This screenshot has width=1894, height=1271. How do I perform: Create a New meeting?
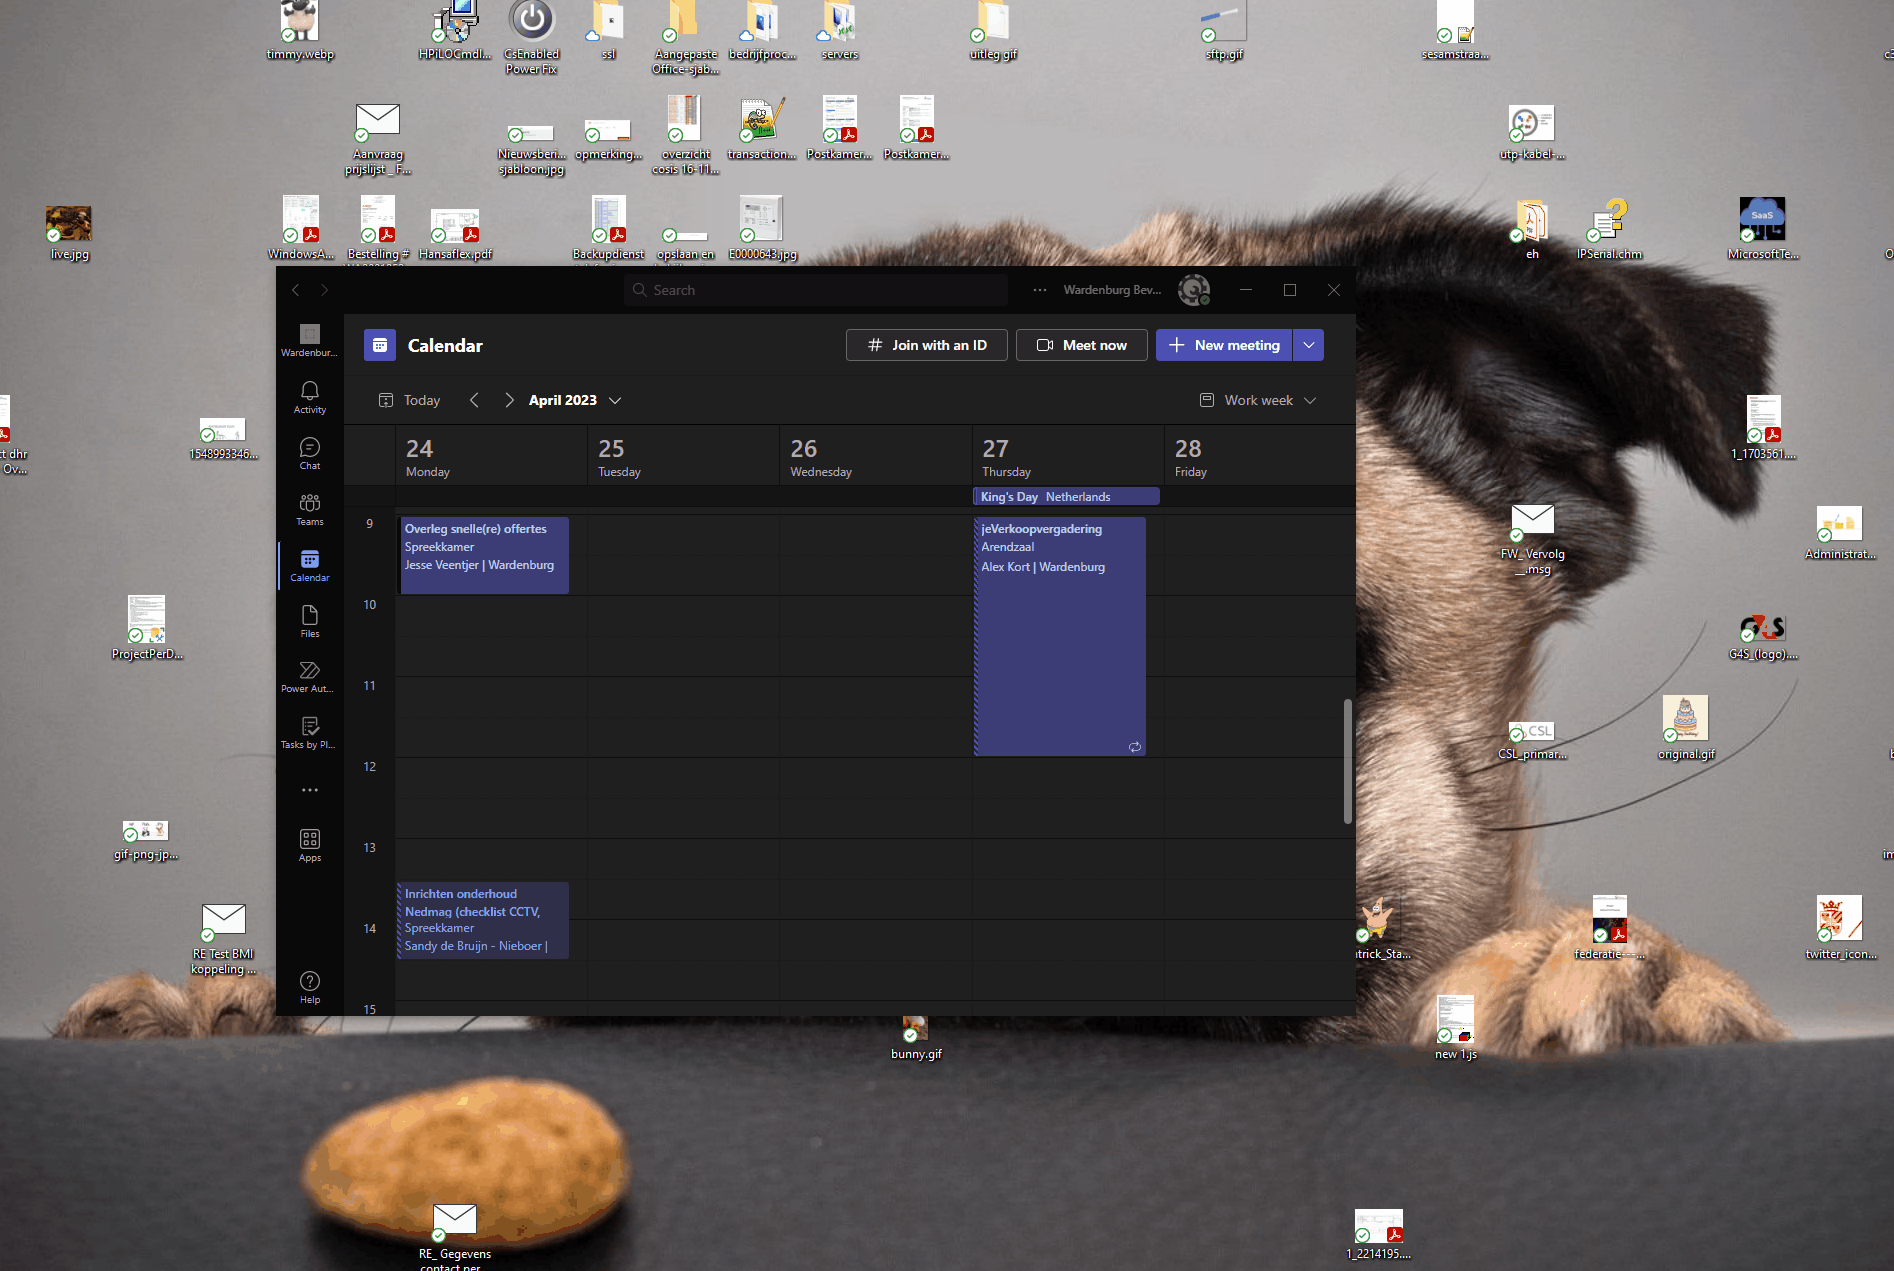pos(1224,345)
